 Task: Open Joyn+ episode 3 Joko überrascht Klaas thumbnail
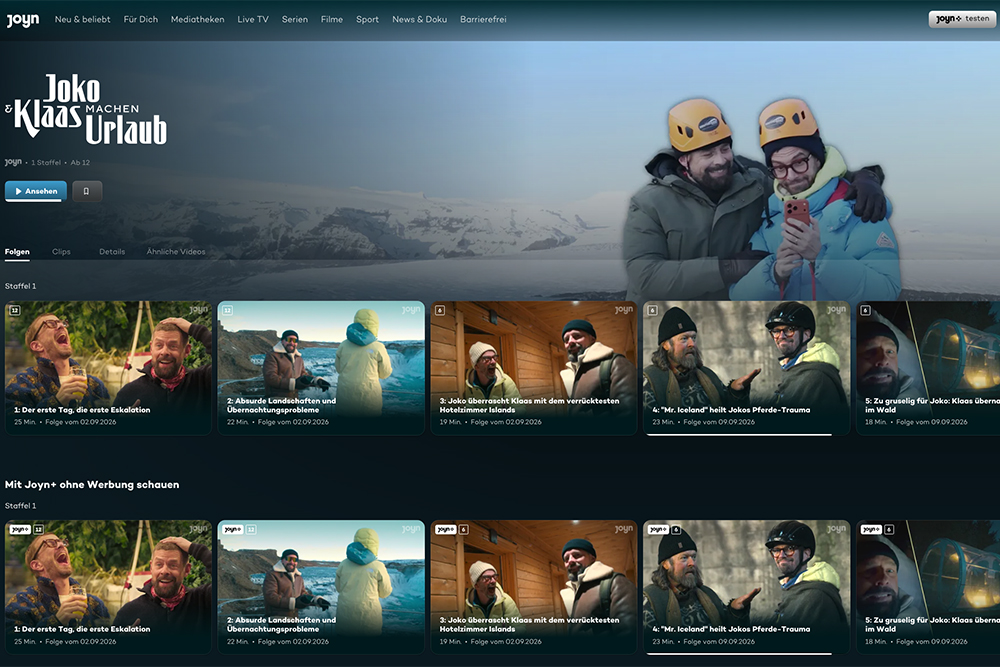coord(534,587)
